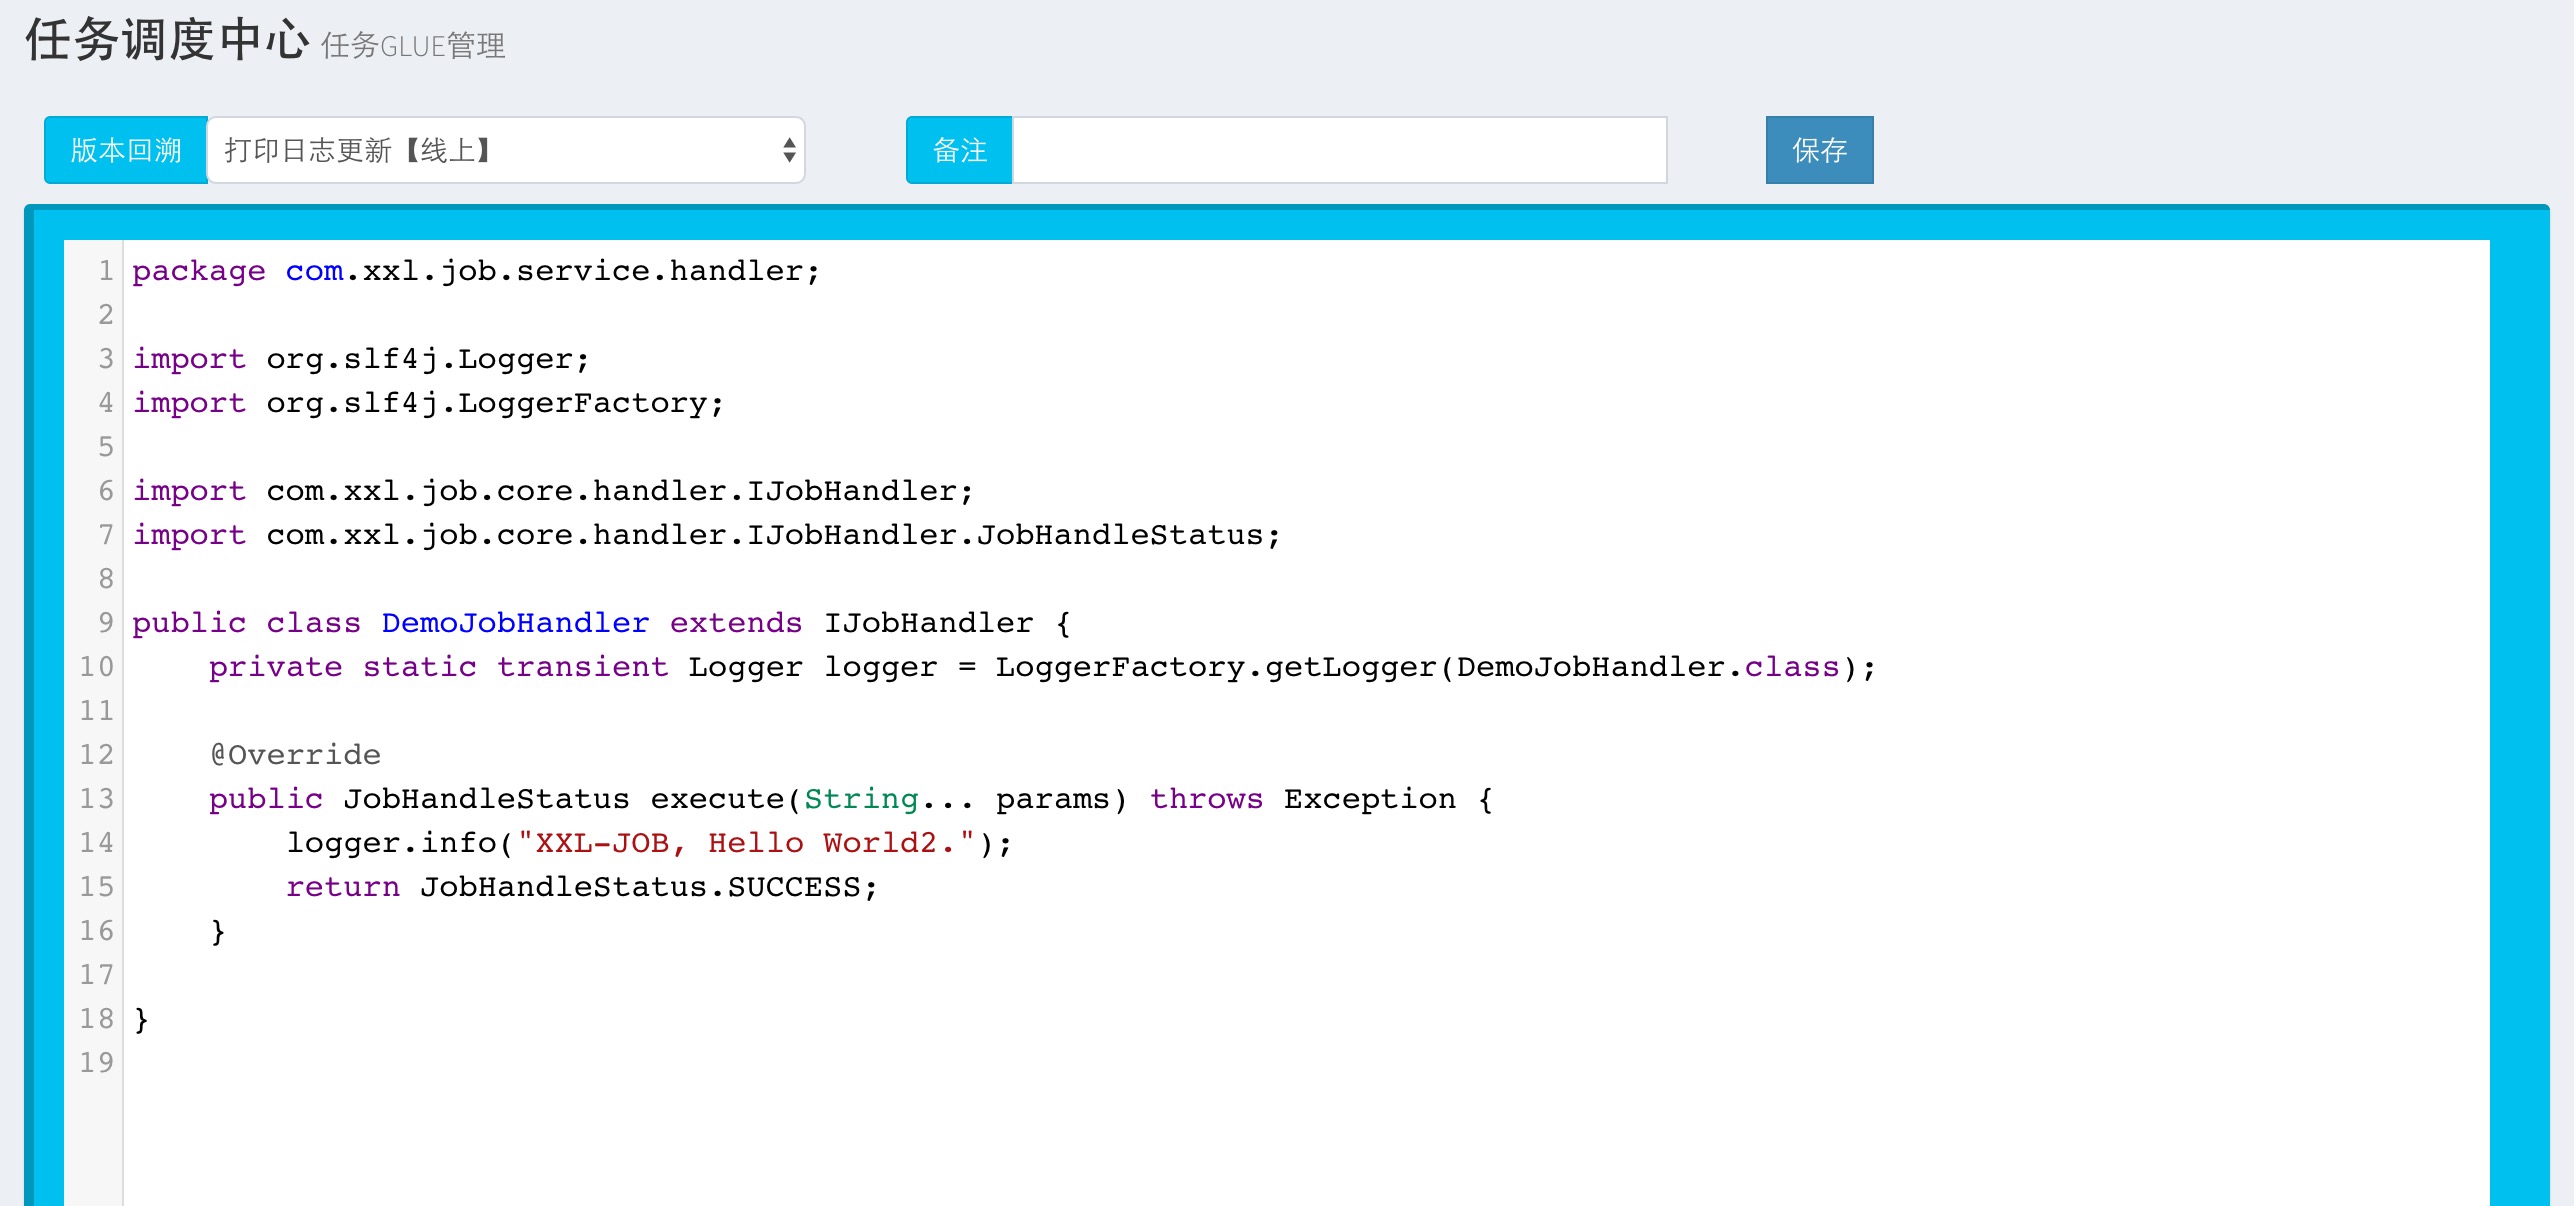The height and width of the screenshot is (1206, 2574).
Task: Click the 任务调度中心 page title
Action: click(x=167, y=40)
